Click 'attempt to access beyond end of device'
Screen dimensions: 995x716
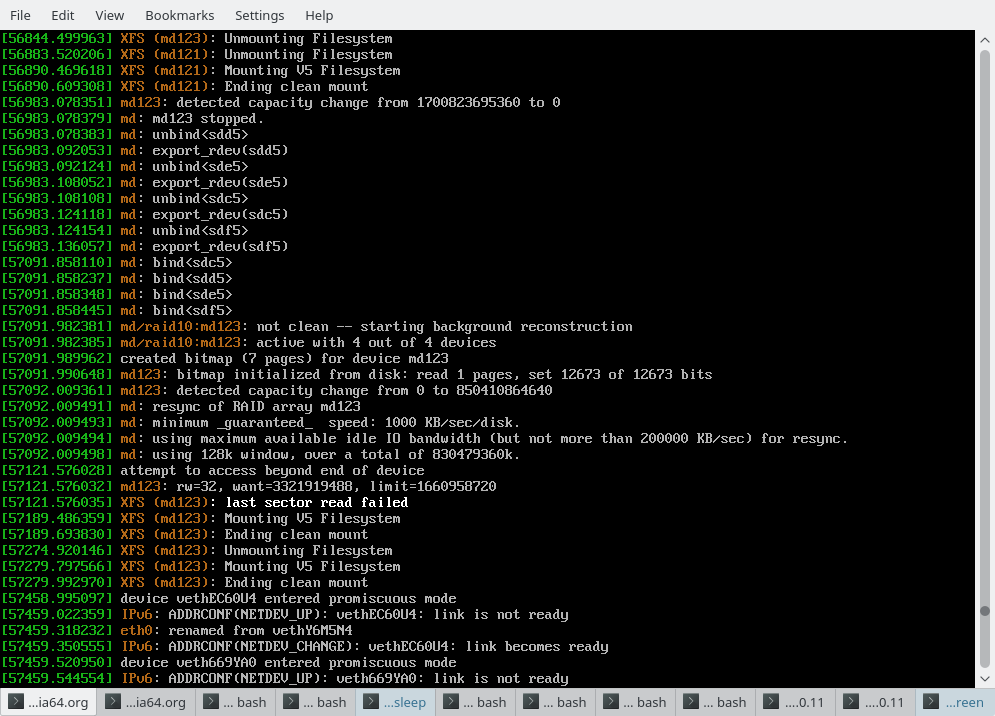[x=272, y=470]
